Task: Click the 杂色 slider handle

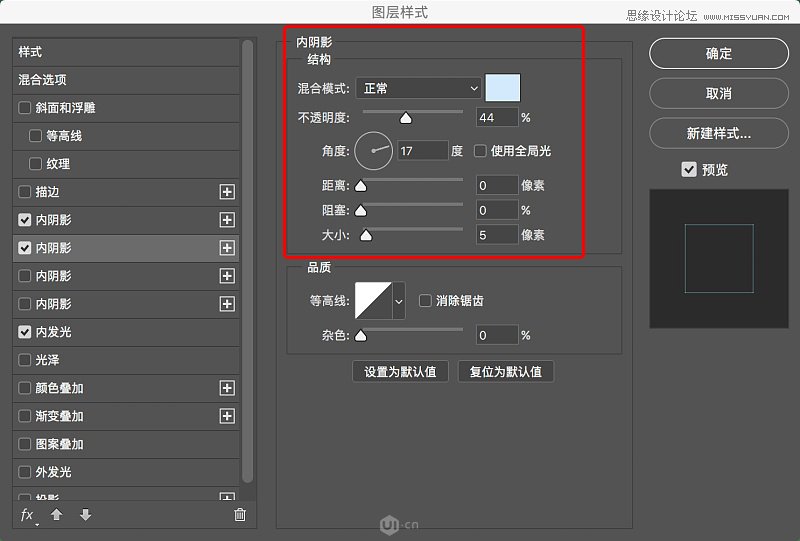Action: tap(361, 335)
